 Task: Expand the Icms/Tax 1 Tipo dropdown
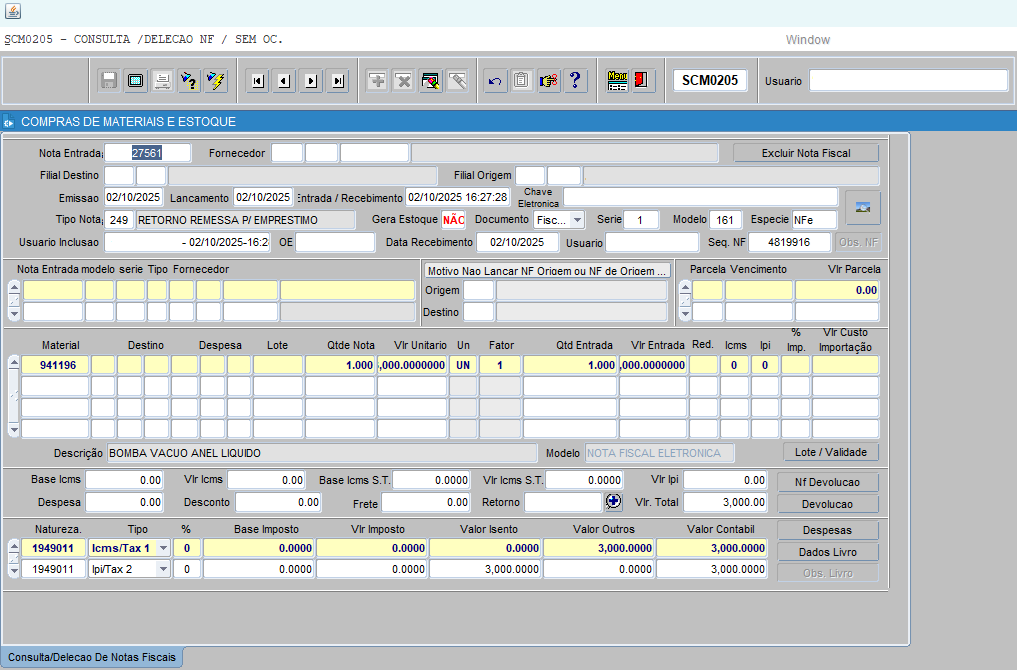coord(162,548)
